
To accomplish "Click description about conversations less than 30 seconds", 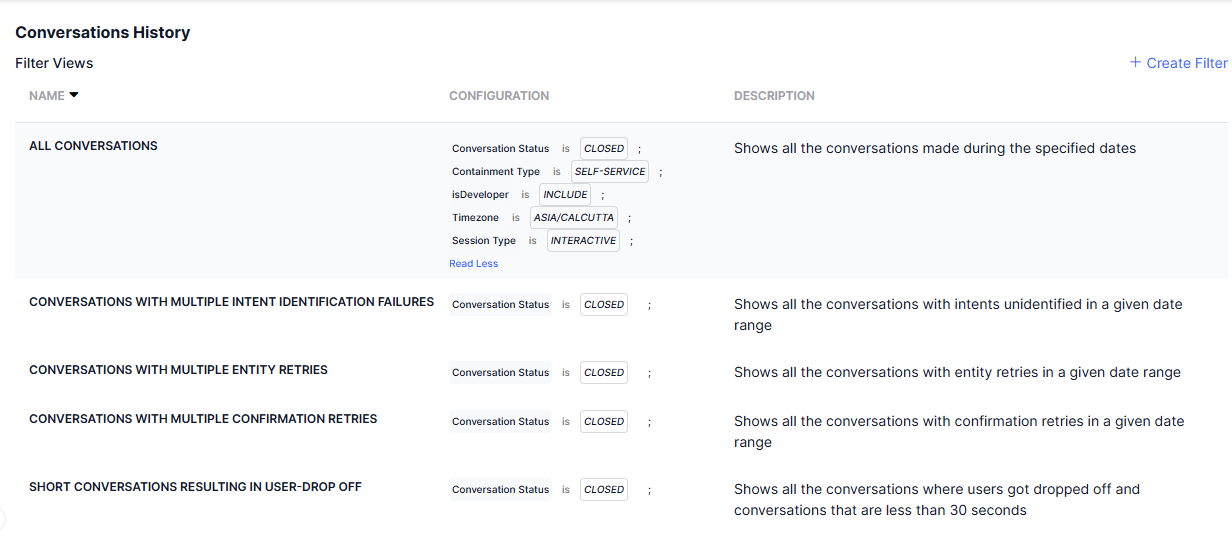I will (937, 500).
